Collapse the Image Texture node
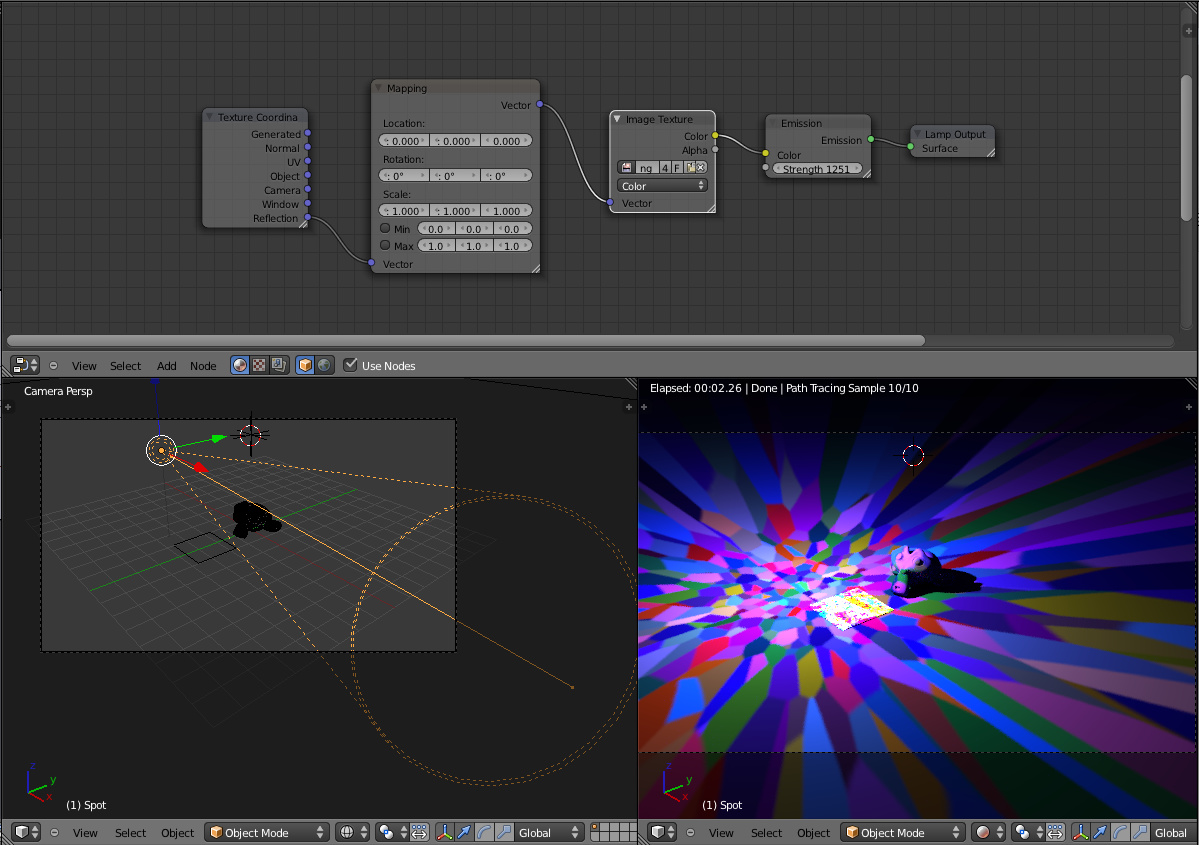The image size is (1199, 845). (x=617, y=119)
